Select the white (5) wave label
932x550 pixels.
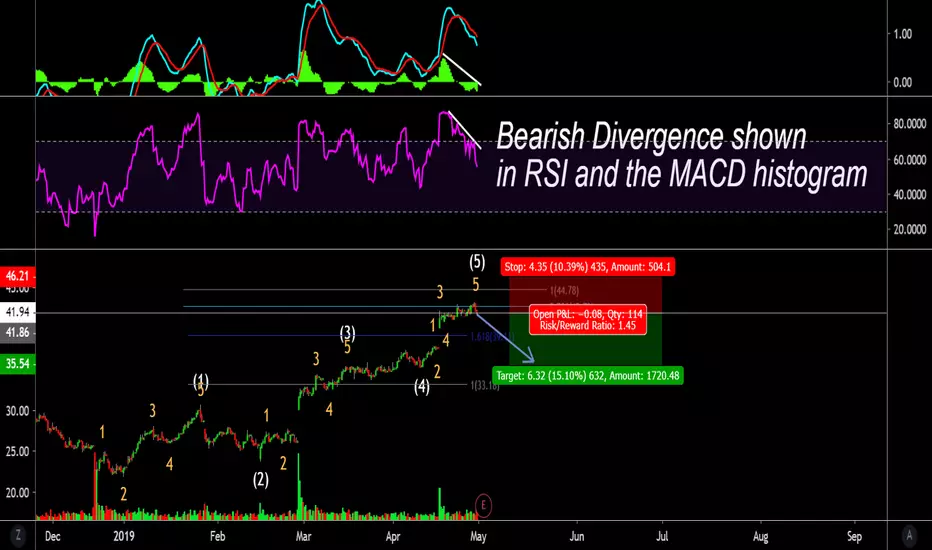tap(477, 262)
